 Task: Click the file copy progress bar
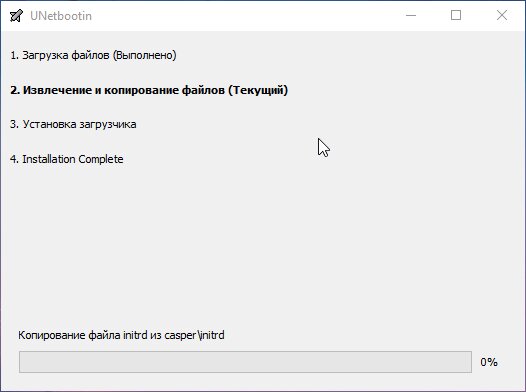245,362
